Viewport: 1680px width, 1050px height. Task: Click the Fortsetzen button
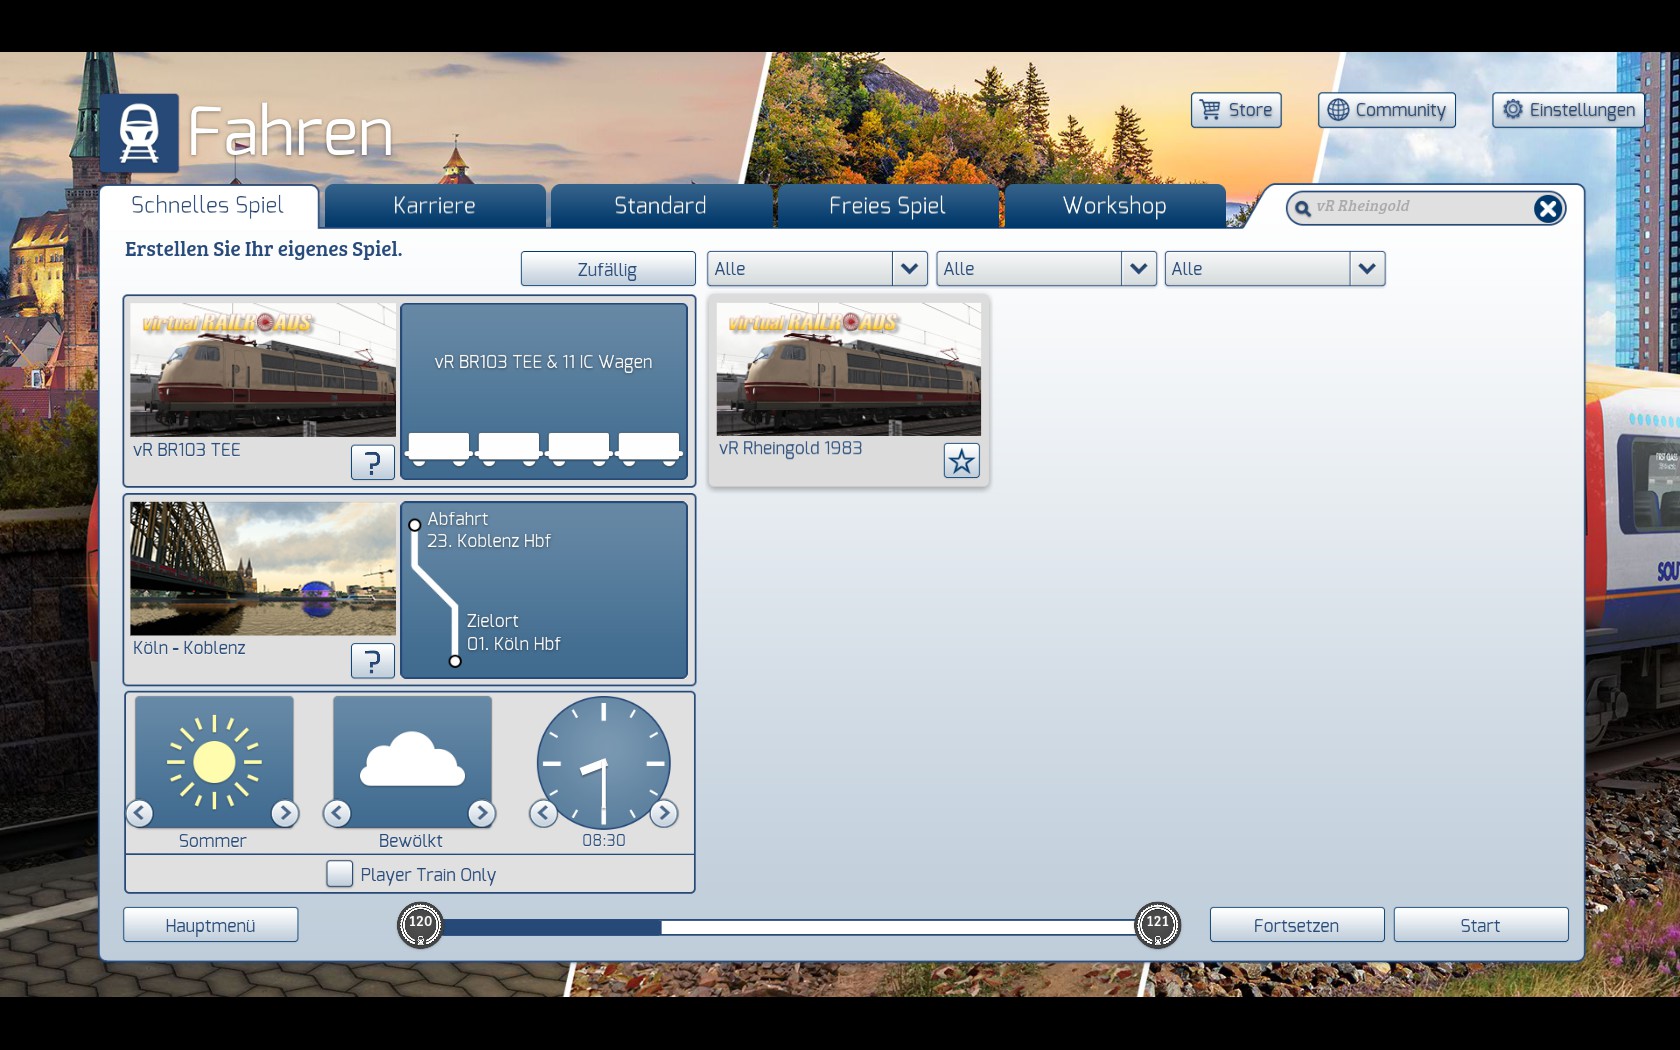[x=1296, y=925]
